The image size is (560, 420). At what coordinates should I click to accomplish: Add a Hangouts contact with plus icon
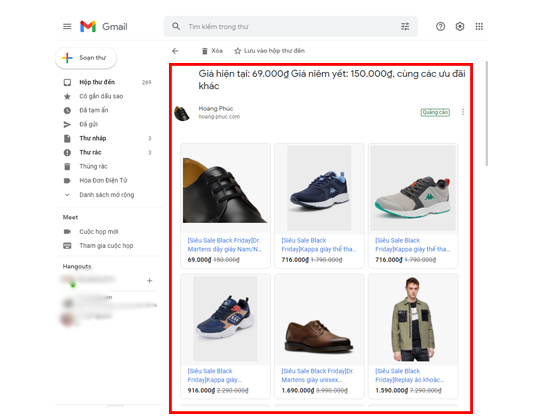pos(150,281)
